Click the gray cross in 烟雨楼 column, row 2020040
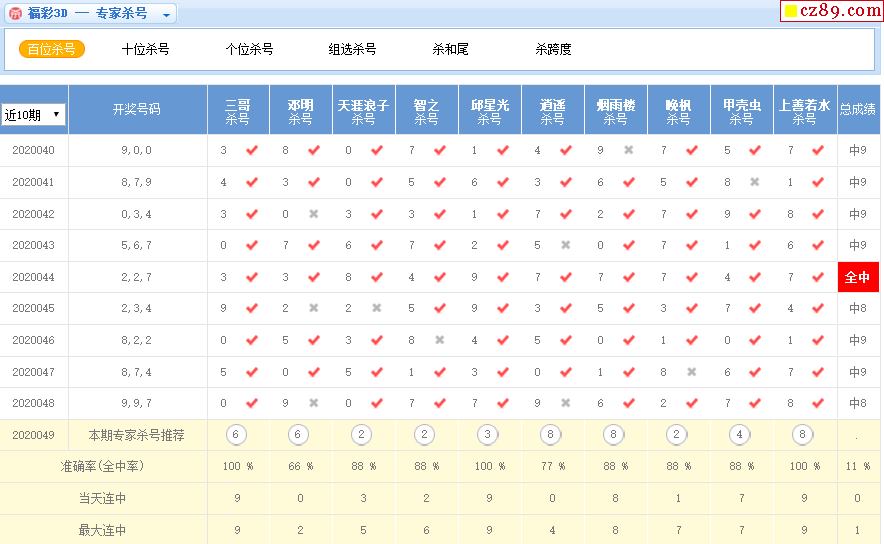884x544 pixels. (x=629, y=150)
